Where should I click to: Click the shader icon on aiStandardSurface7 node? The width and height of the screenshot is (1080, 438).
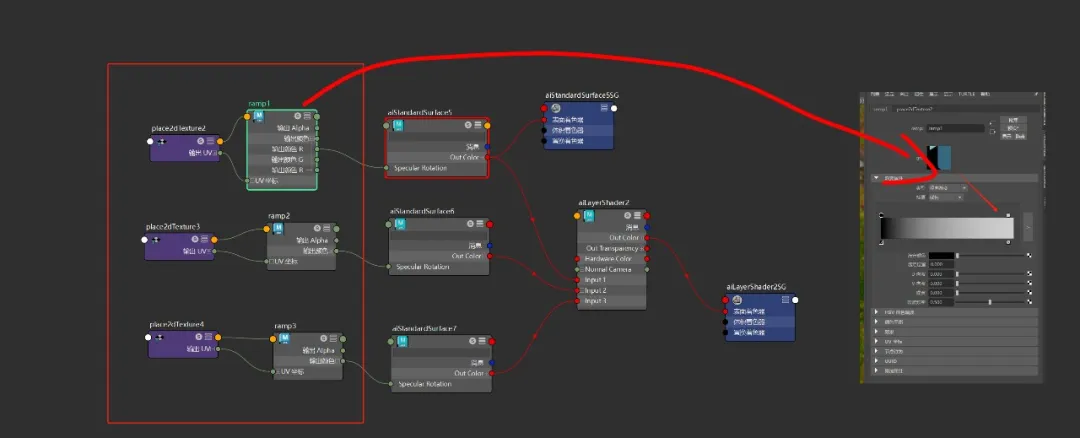pyautogui.click(x=403, y=341)
